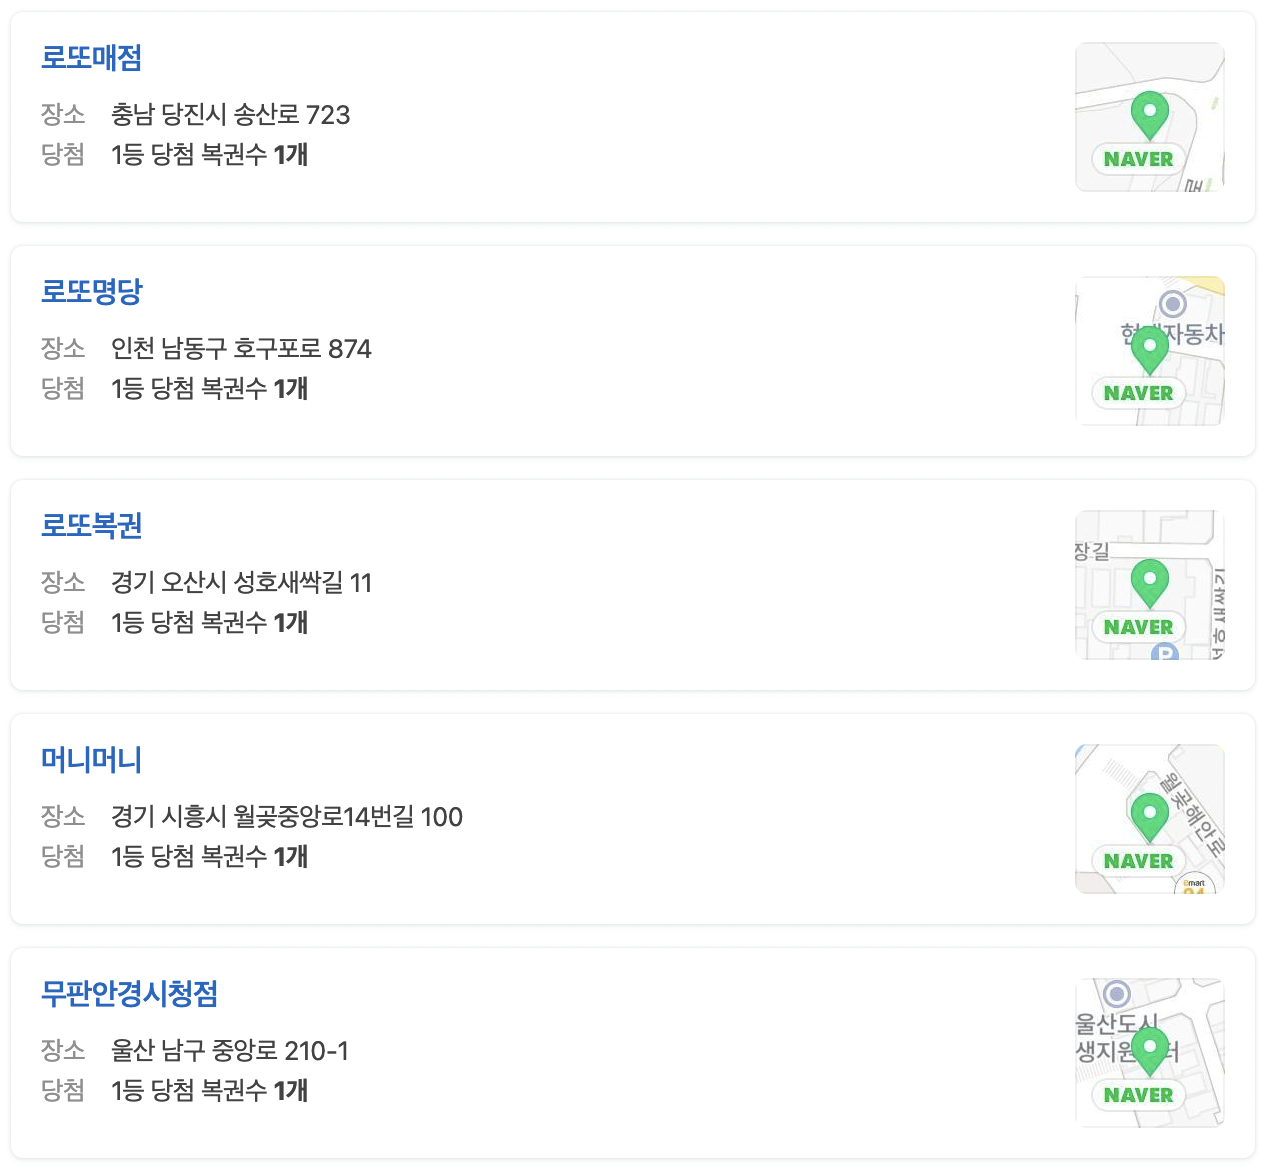Click the map pin icon for 로또복권
1268x1170 pixels.
(x=1149, y=580)
